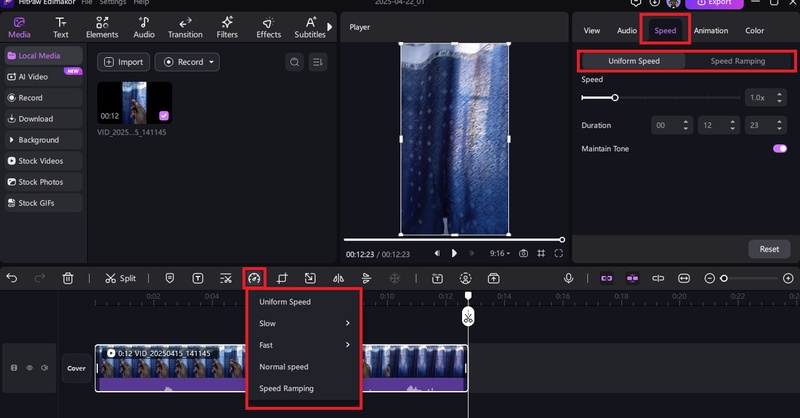Image resolution: width=800 pixels, height=418 pixels.
Task: Seek using the player progress bar
Action: point(453,239)
